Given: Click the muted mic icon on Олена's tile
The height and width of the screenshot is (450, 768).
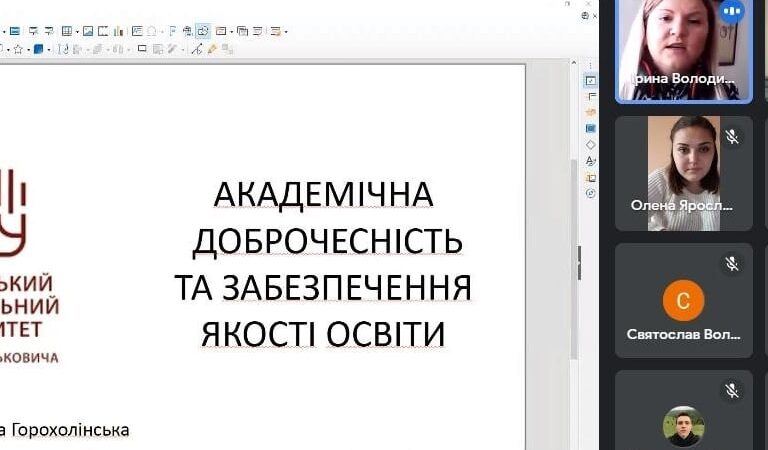Looking at the screenshot, I should (732, 137).
